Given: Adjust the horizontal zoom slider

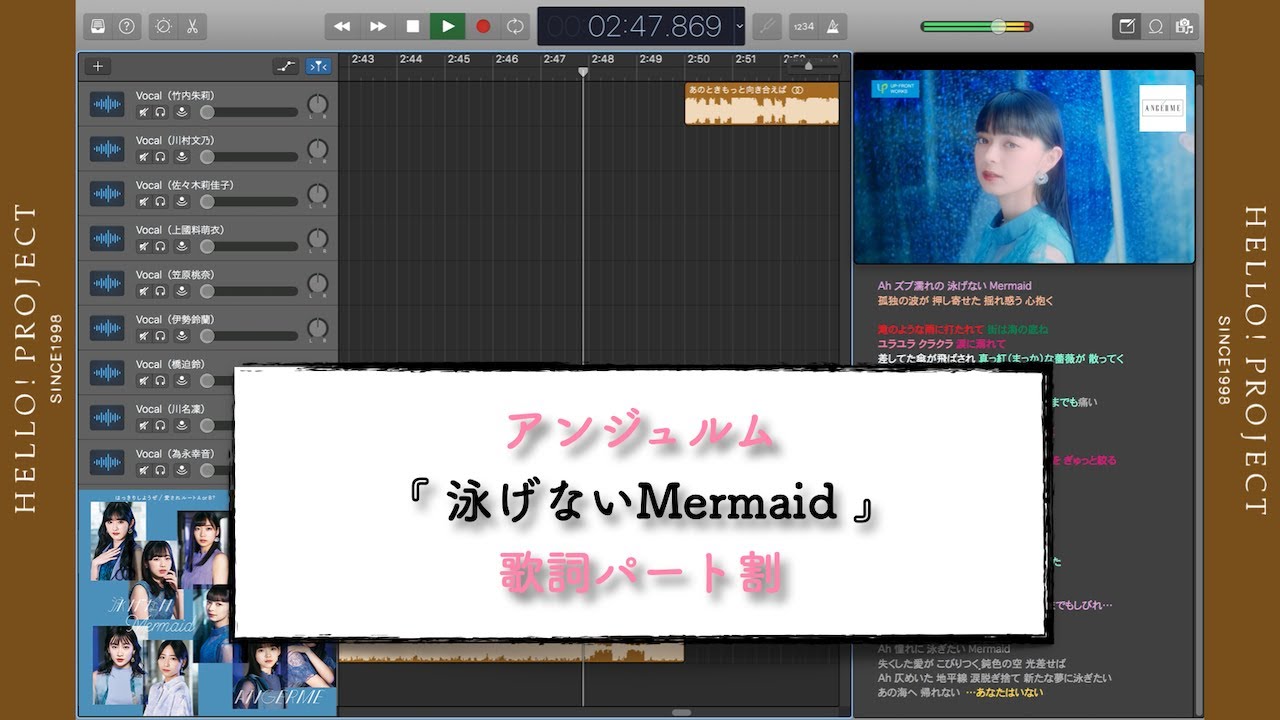Looking at the screenshot, I should [x=815, y=66].
